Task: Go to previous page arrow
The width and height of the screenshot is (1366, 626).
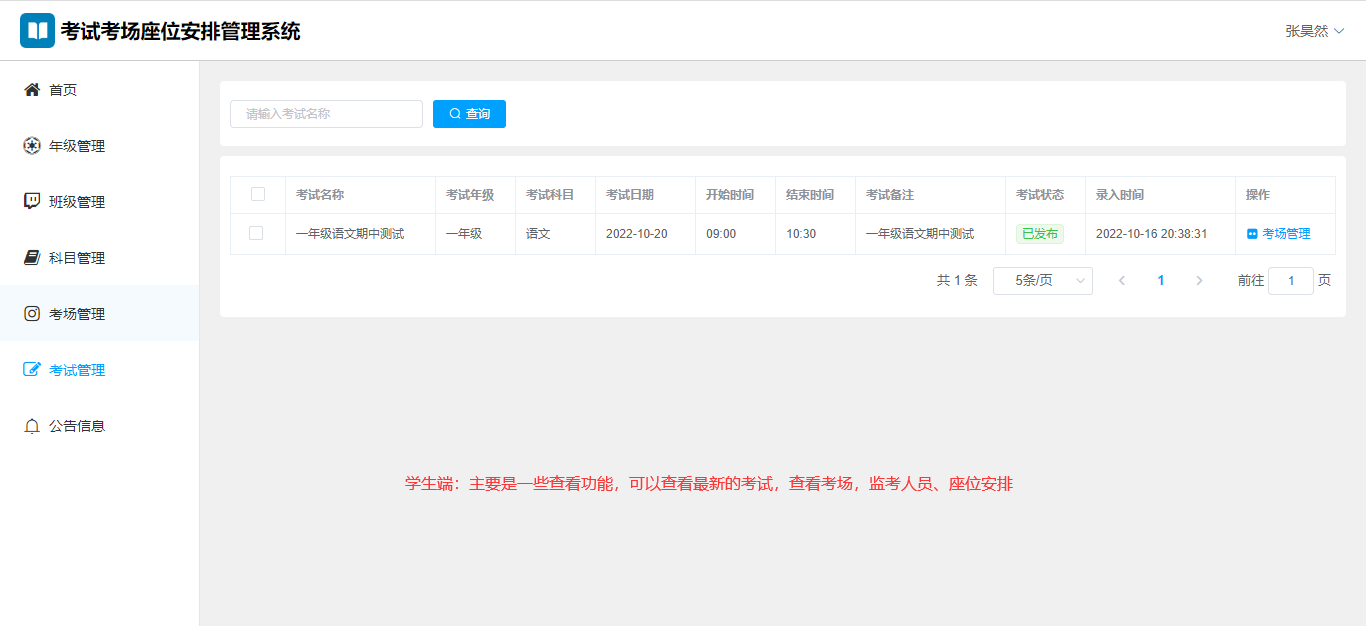Action: (x=1122, y=281)
